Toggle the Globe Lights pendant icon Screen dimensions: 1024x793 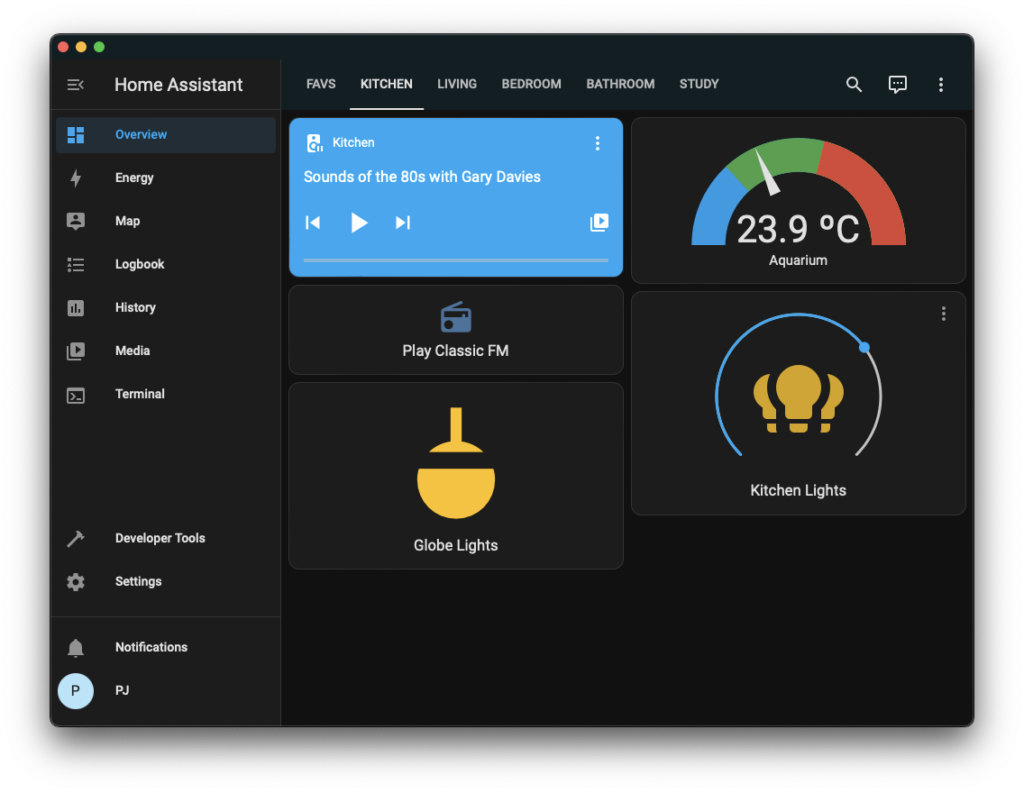pyautogui.click(x=456, y=463)
